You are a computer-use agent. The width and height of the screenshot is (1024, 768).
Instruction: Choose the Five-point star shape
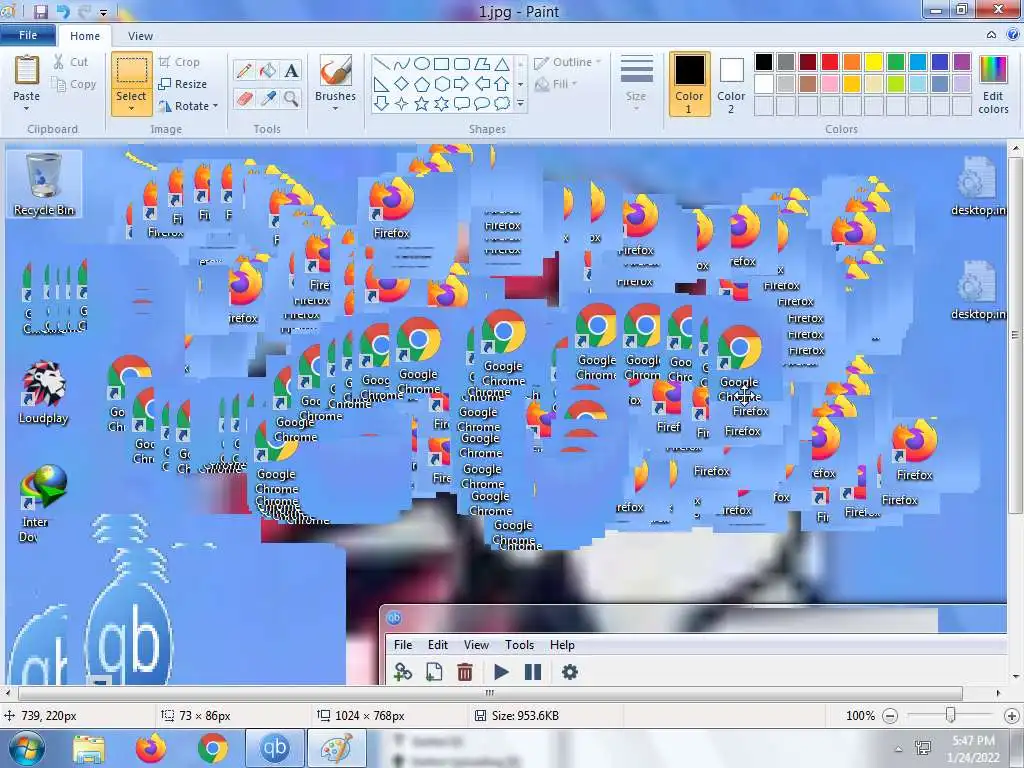tap(422, 104)
